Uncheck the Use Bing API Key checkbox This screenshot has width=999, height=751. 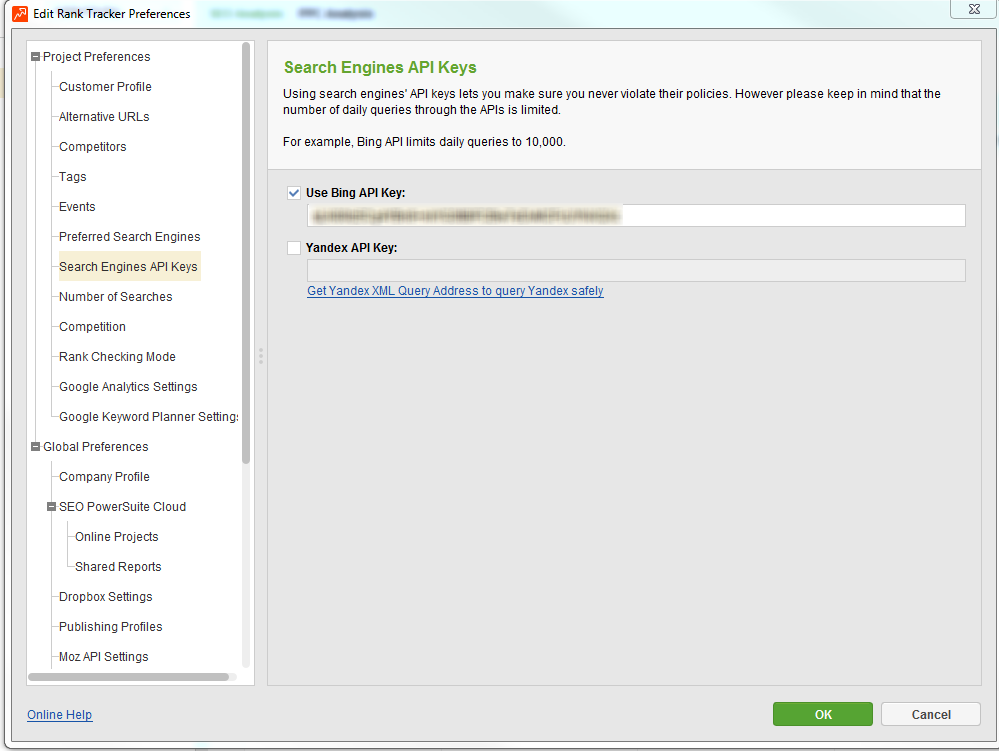[x=294, y=193]
